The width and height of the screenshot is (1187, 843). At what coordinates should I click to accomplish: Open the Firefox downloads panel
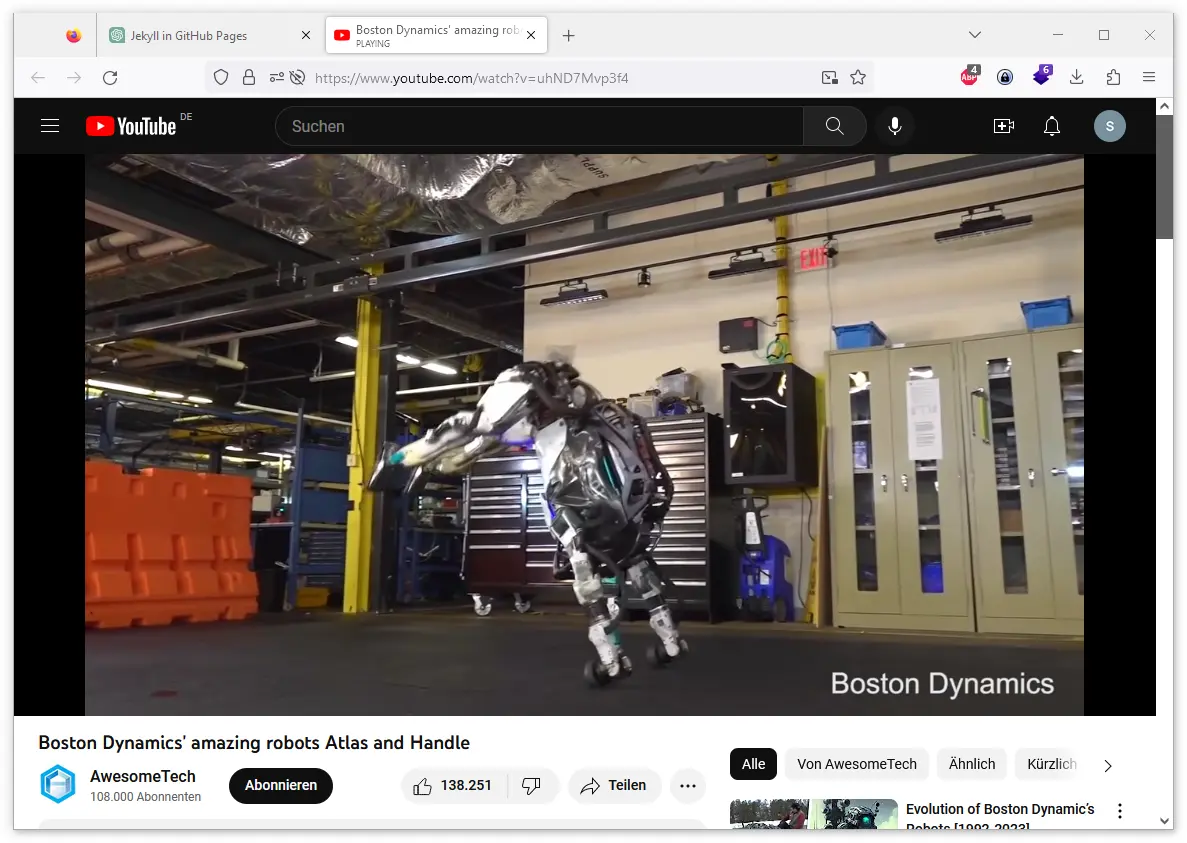click(x=1077, y=78)
